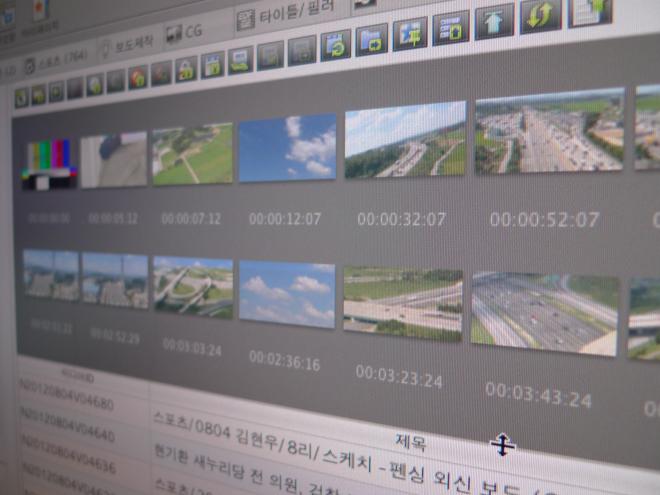Select the sky clouds thumbnail at 00:00:12:07

(x=287, y=148)
